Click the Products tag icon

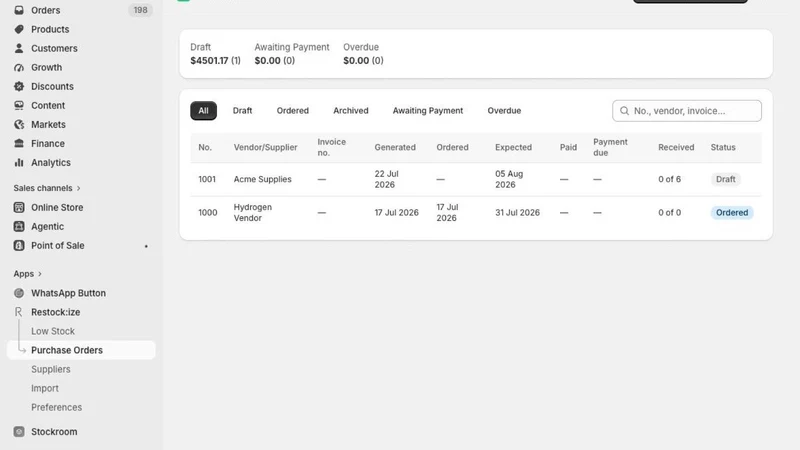[19, 29]
